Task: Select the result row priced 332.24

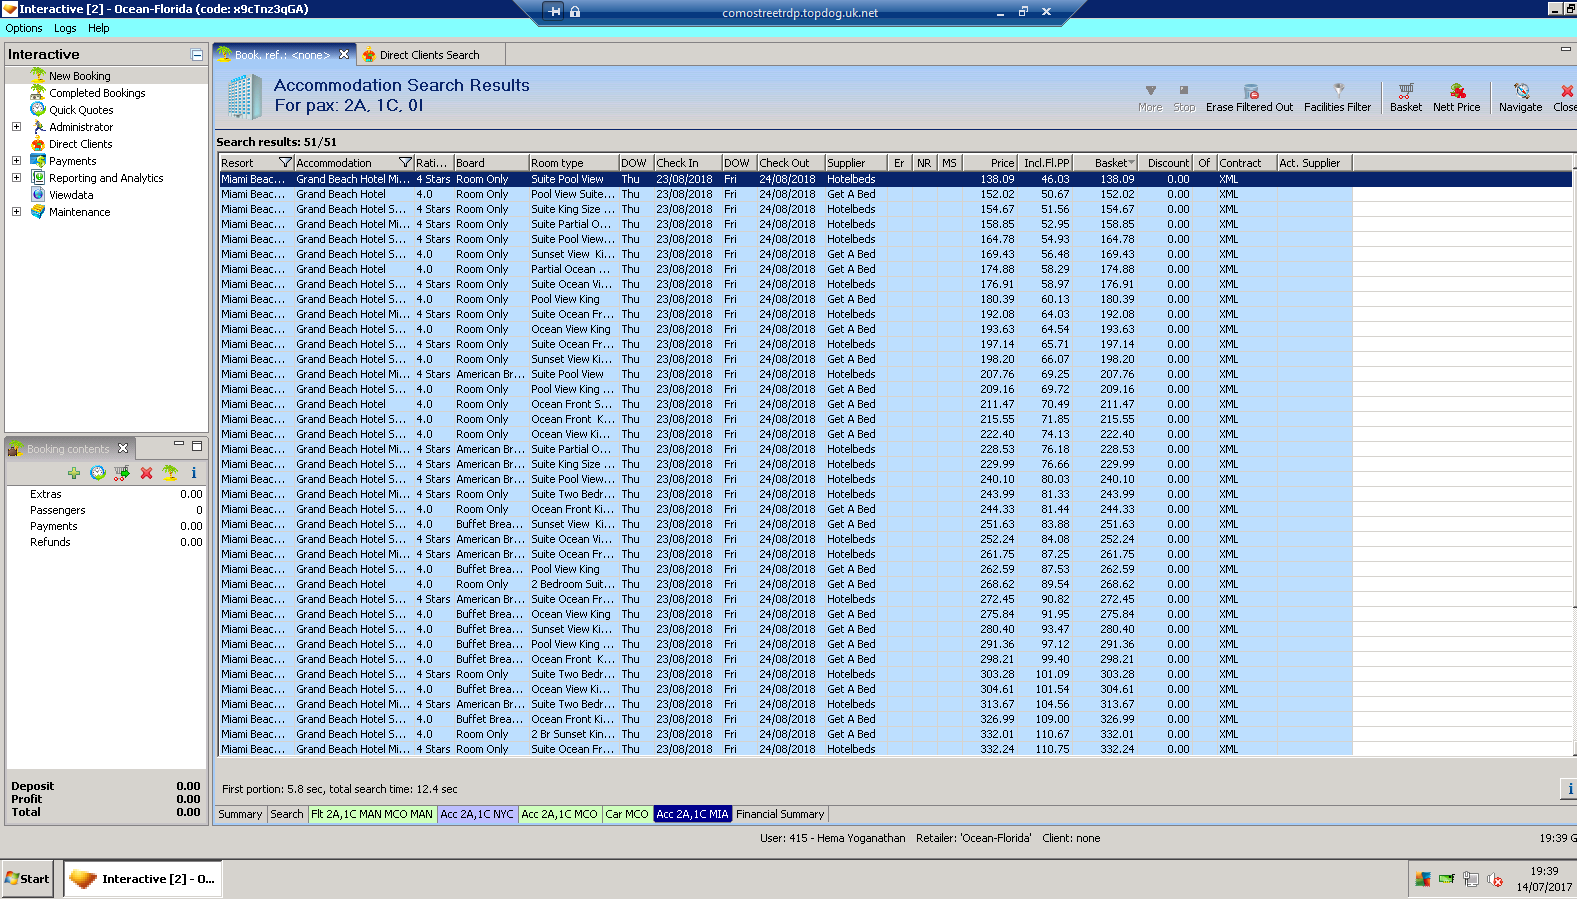Action: [x=785, y=749]
